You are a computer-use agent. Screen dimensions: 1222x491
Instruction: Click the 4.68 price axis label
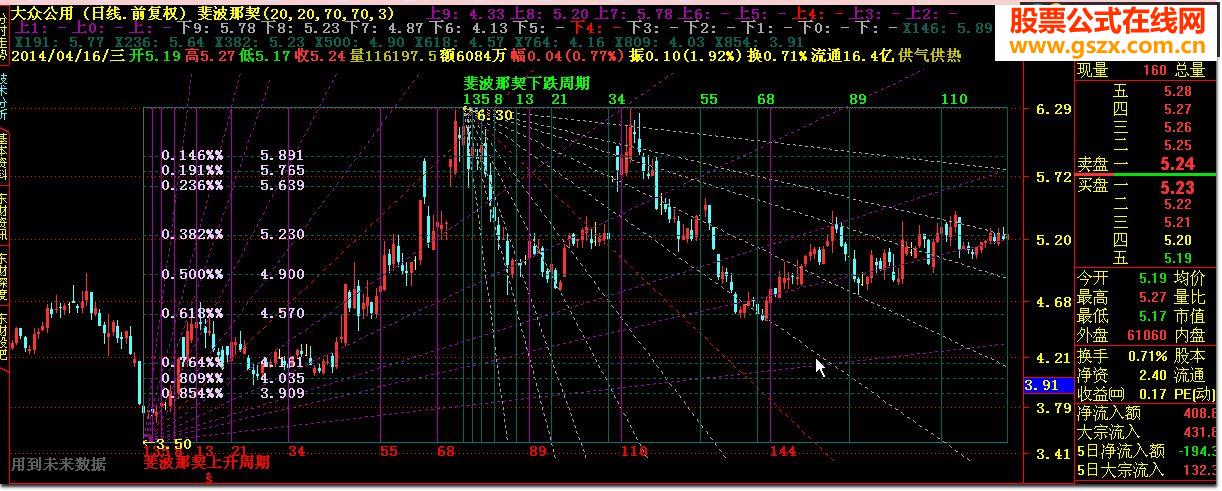pos(1053,302)
